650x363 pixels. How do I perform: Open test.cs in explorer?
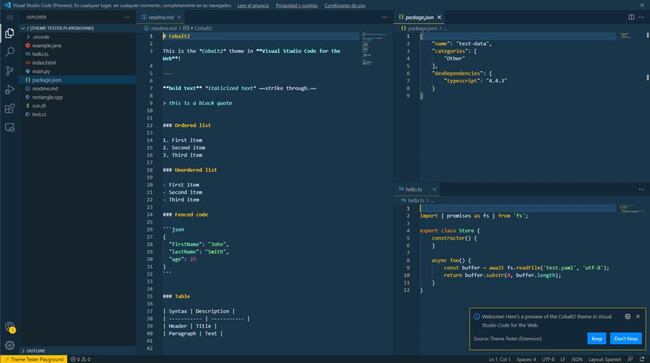click(x=78, y=114)
